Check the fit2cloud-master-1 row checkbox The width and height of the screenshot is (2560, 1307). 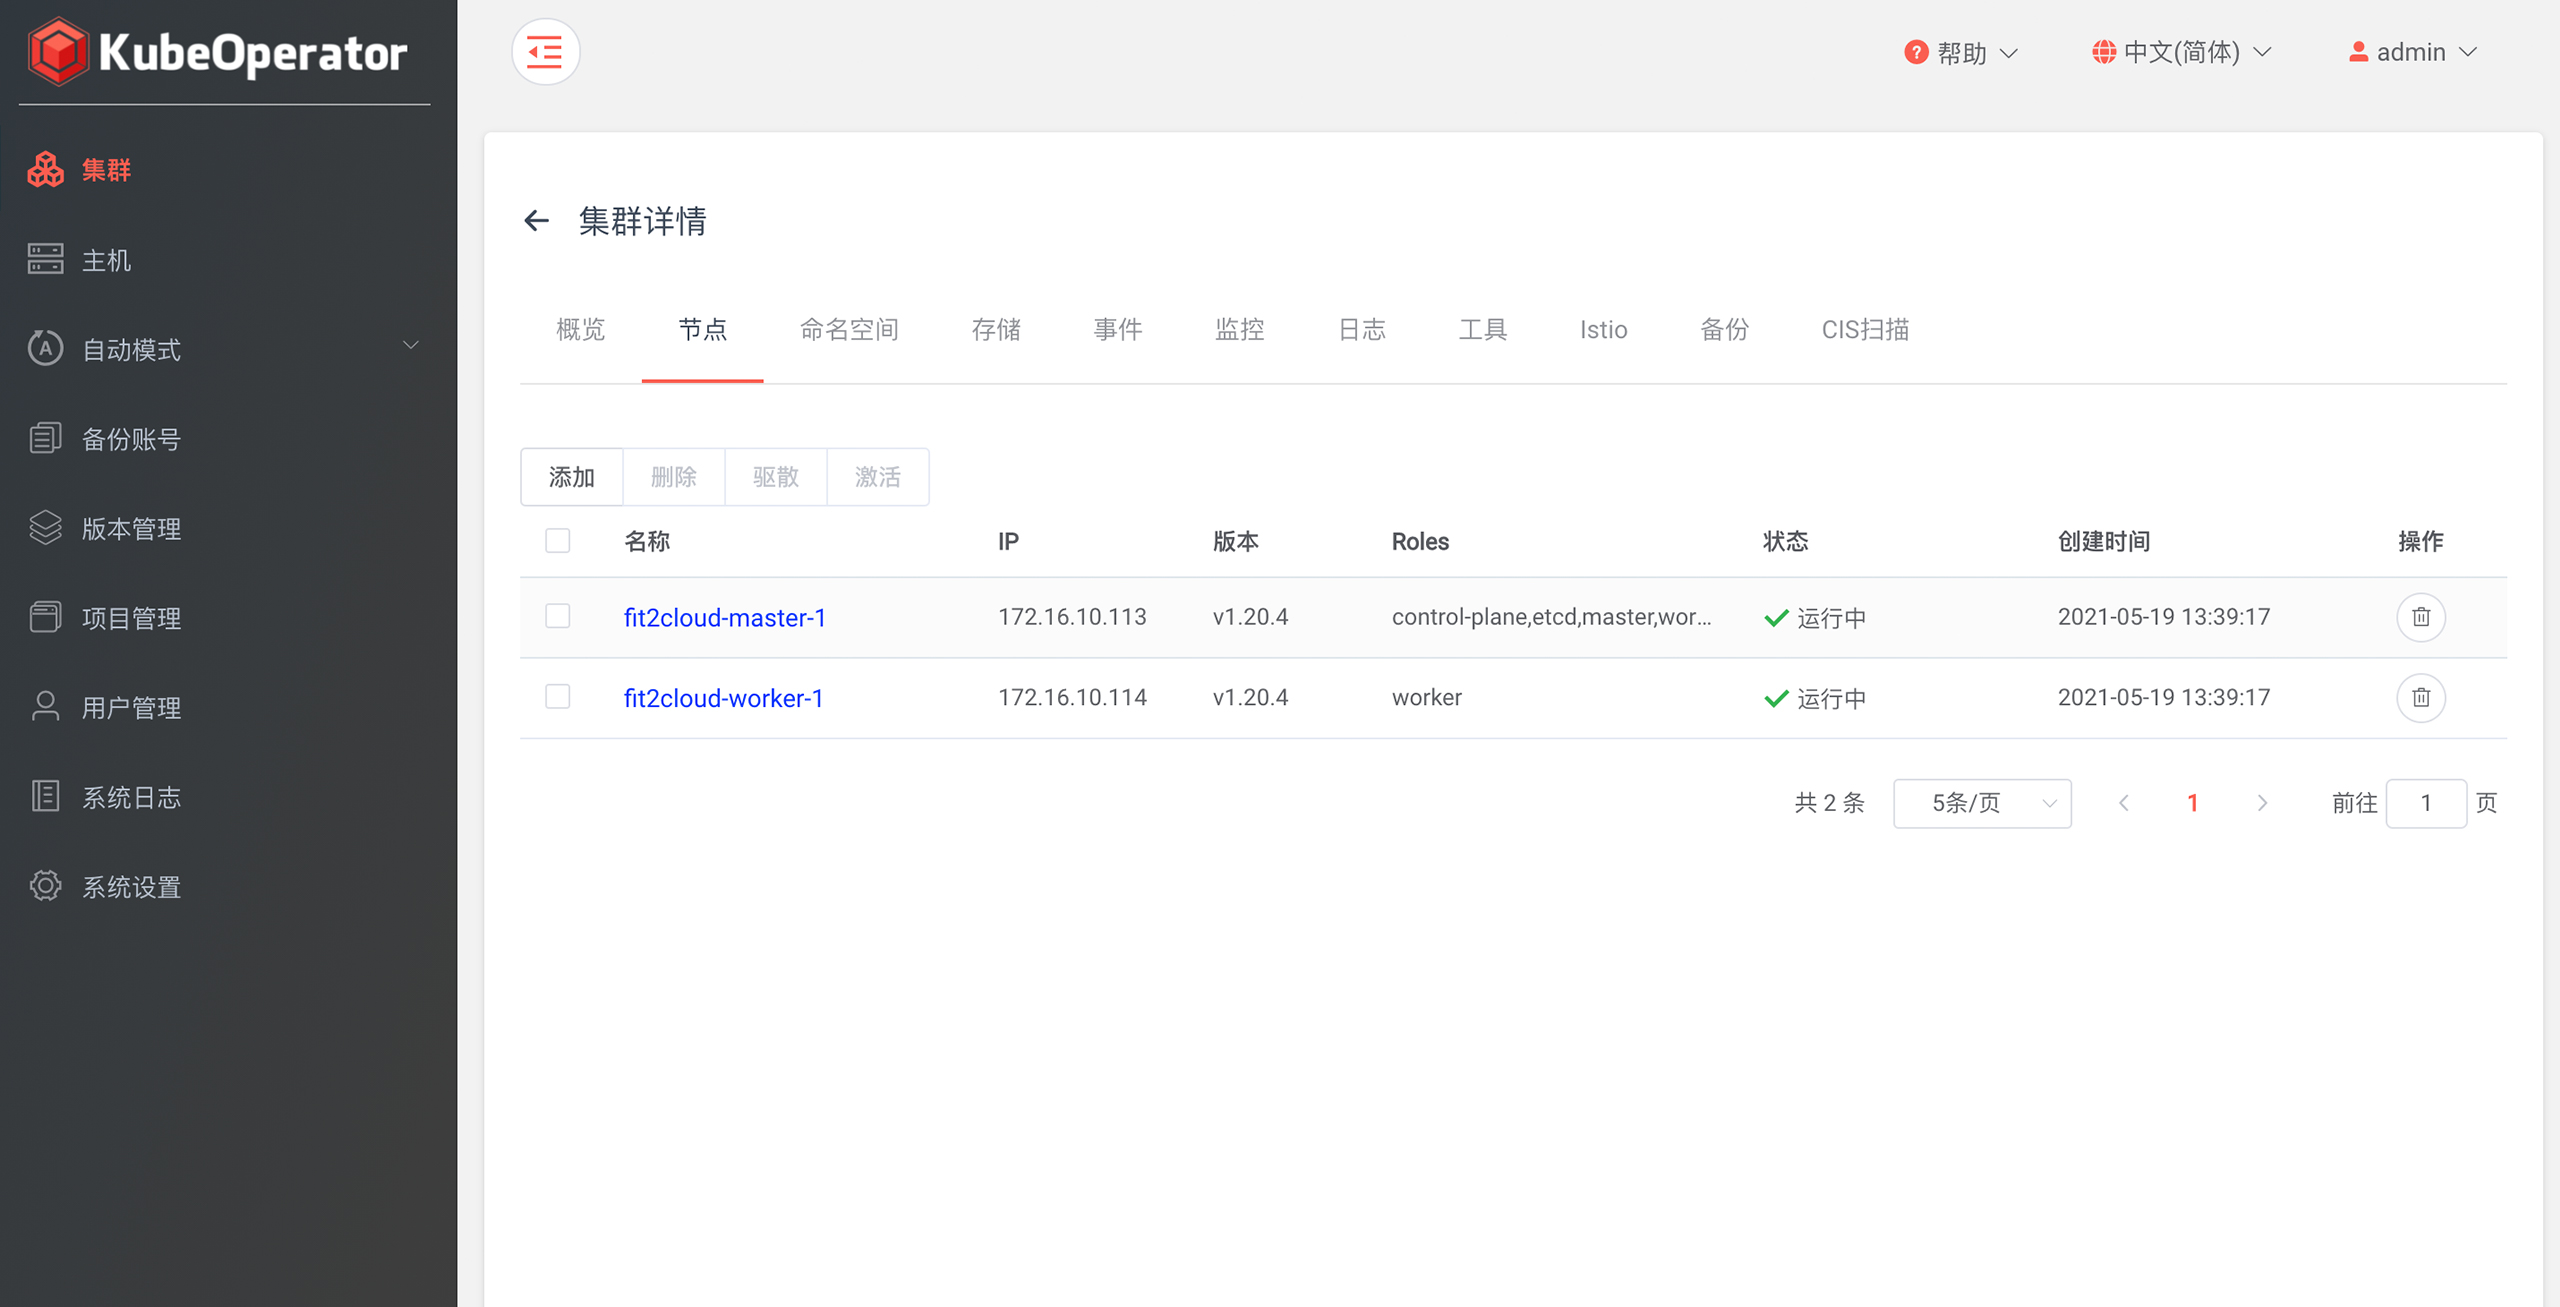pos(558,616)
